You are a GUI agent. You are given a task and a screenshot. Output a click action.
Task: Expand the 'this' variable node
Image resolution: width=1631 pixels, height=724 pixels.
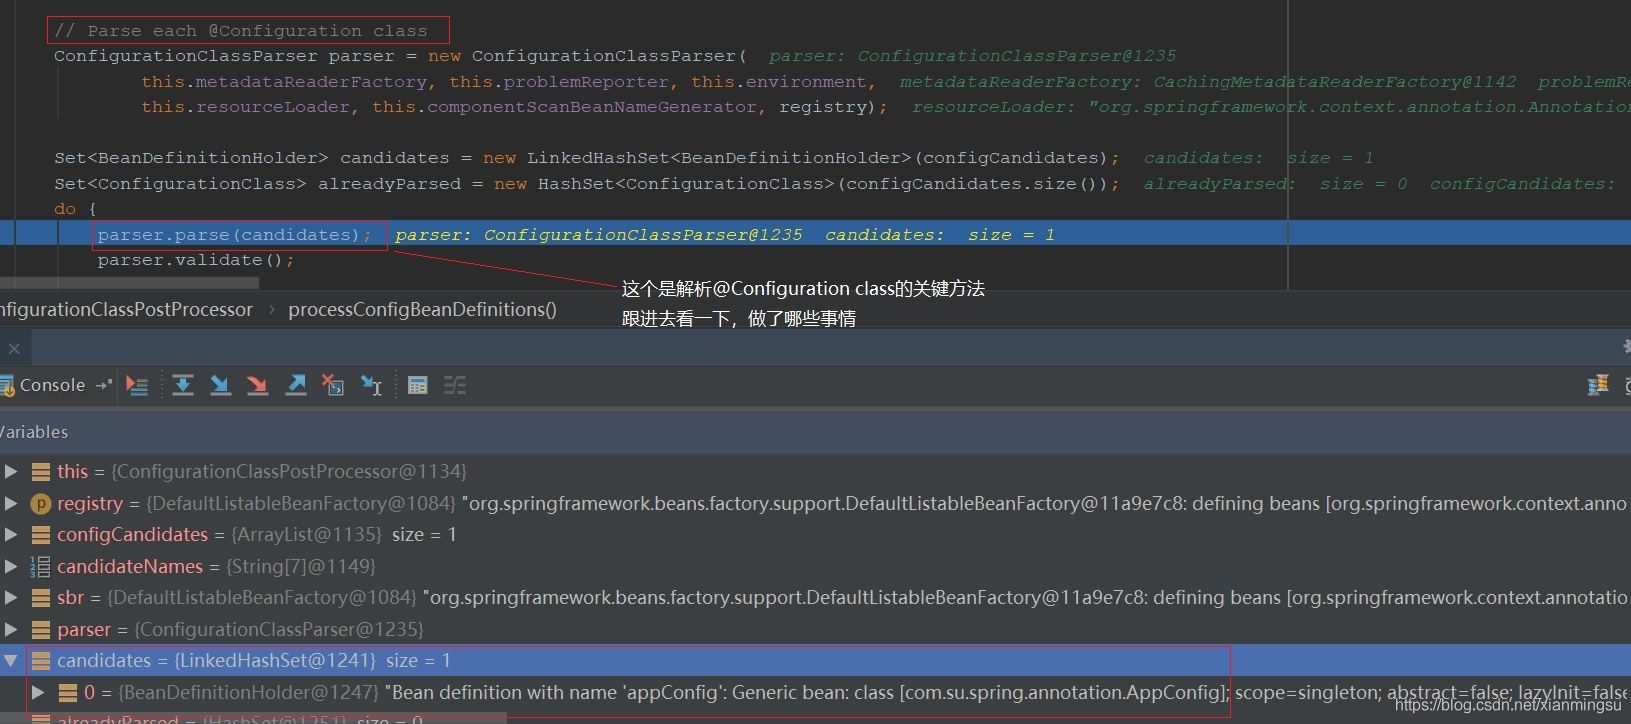11,471
